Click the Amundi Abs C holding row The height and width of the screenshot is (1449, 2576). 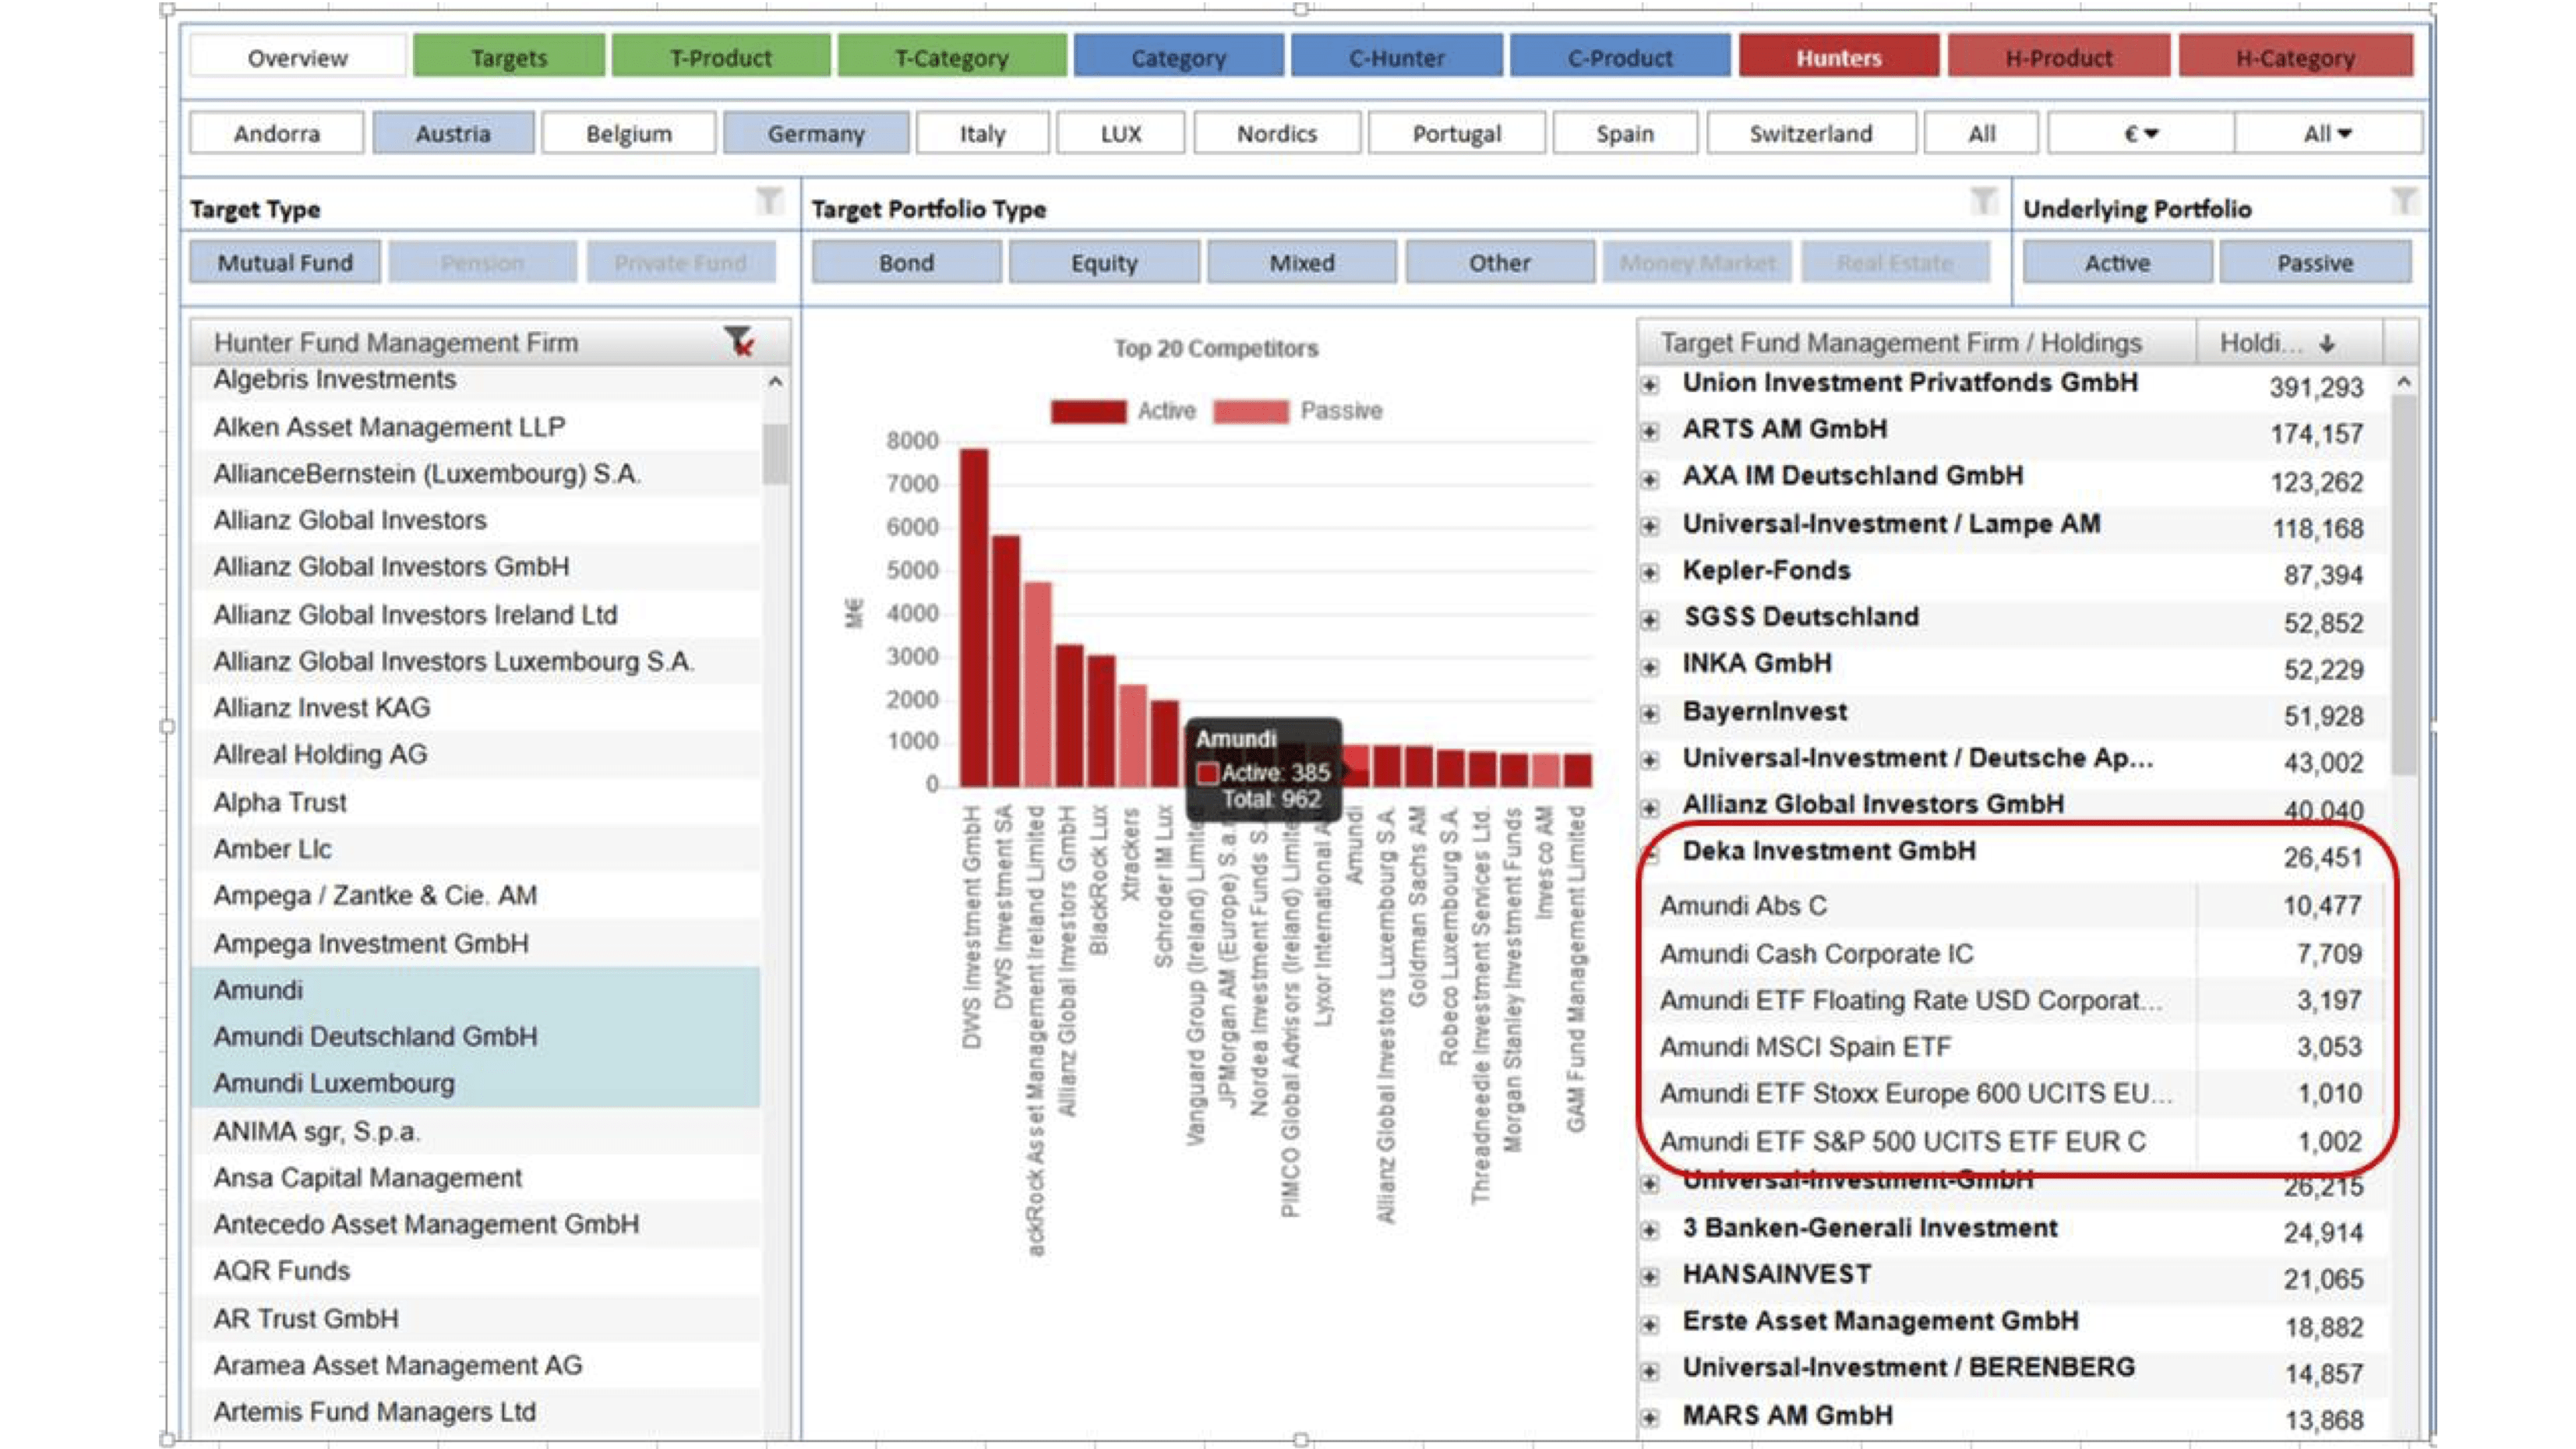coord(2013,906)
